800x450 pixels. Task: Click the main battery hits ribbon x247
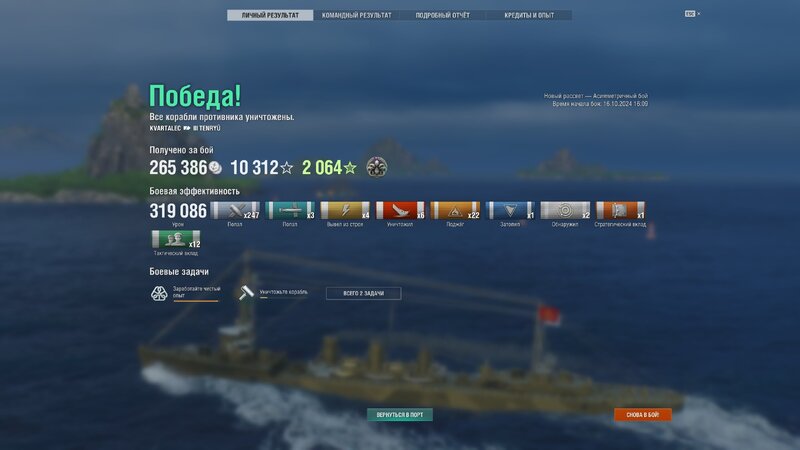coord(235,210)
